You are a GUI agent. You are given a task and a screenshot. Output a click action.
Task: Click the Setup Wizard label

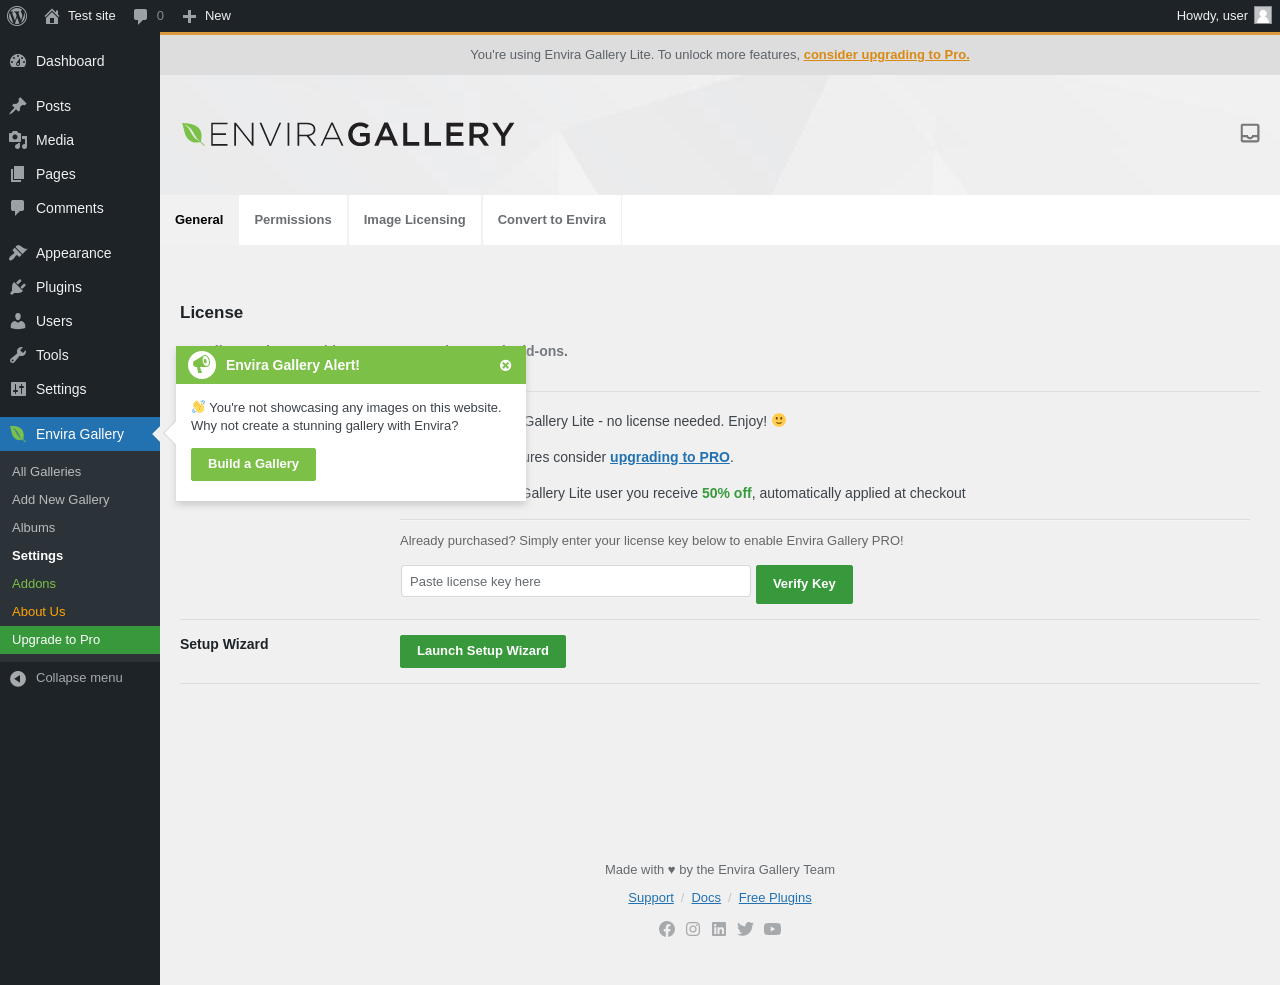224,644
